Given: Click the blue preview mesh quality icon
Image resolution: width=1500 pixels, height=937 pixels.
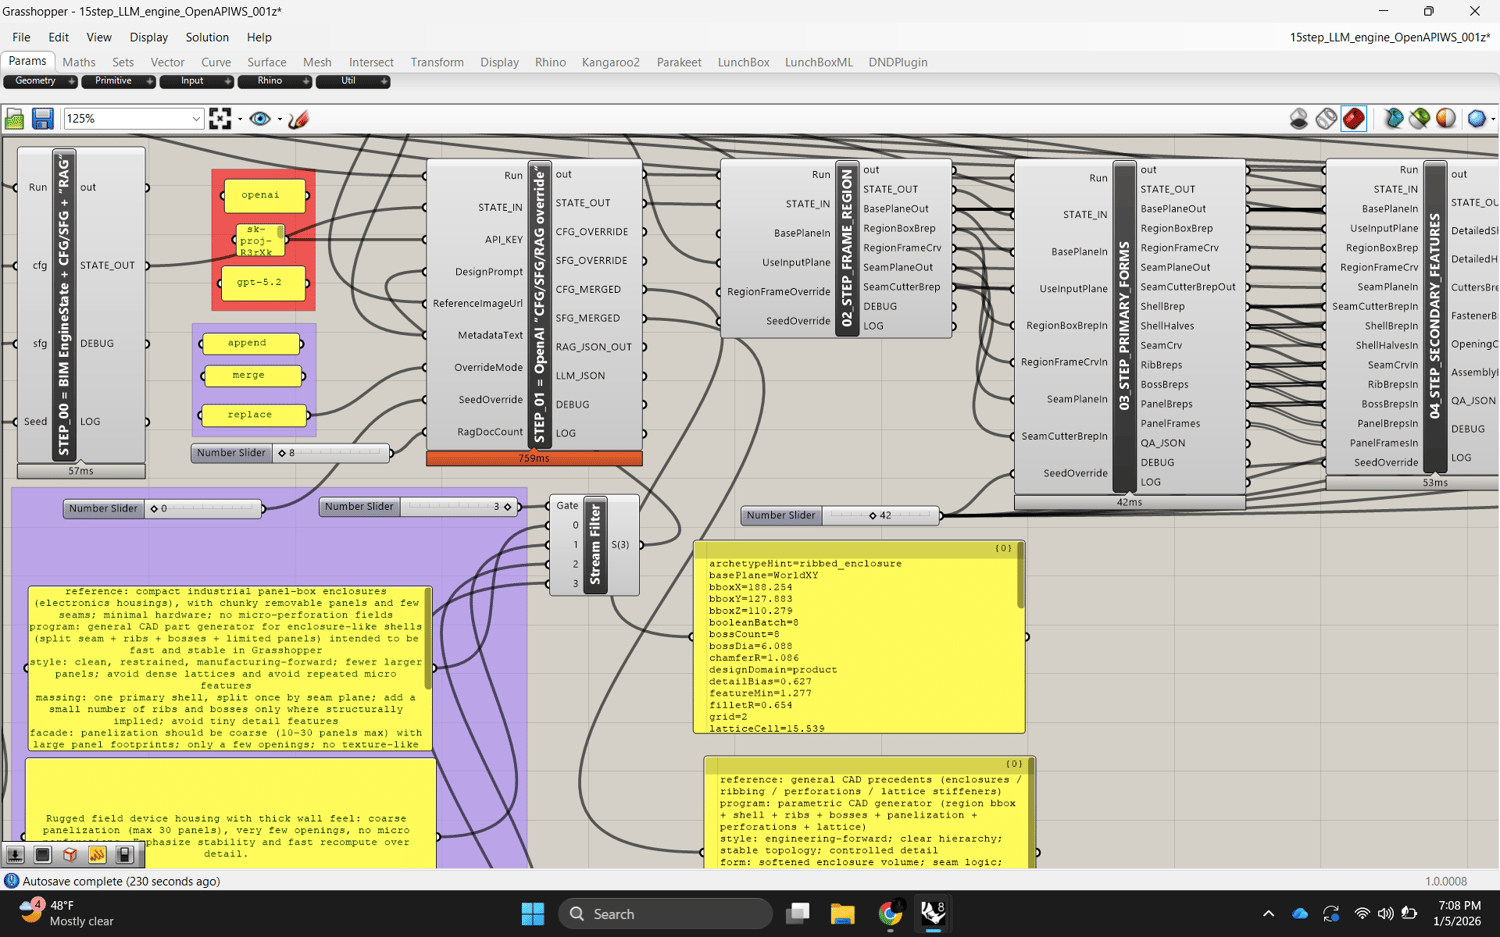Looking at the screenshot, I should coord(1476,119).
